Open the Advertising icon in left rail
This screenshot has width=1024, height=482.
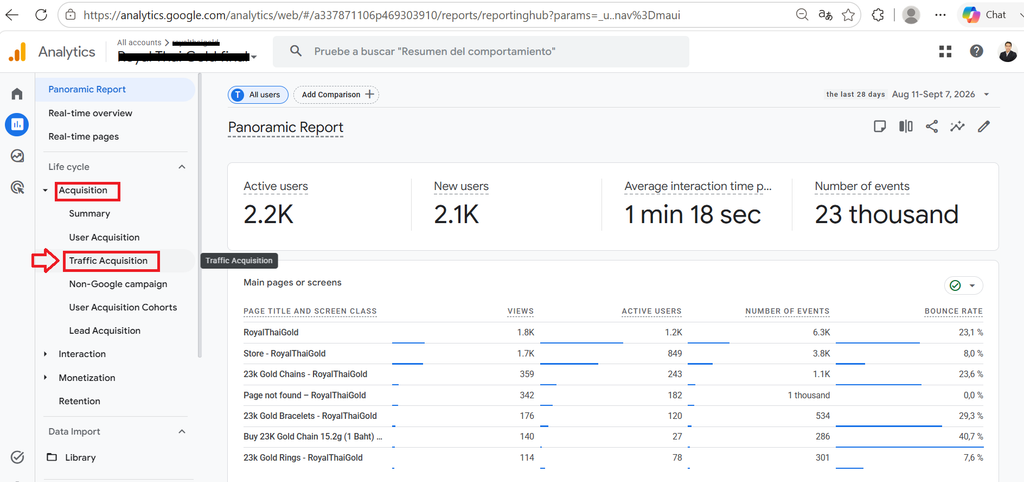(17, 188)
